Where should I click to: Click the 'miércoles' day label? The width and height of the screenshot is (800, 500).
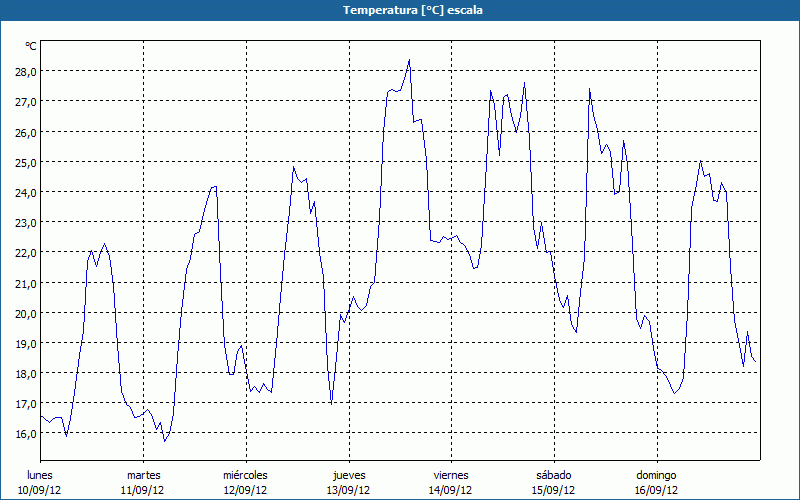245,474
